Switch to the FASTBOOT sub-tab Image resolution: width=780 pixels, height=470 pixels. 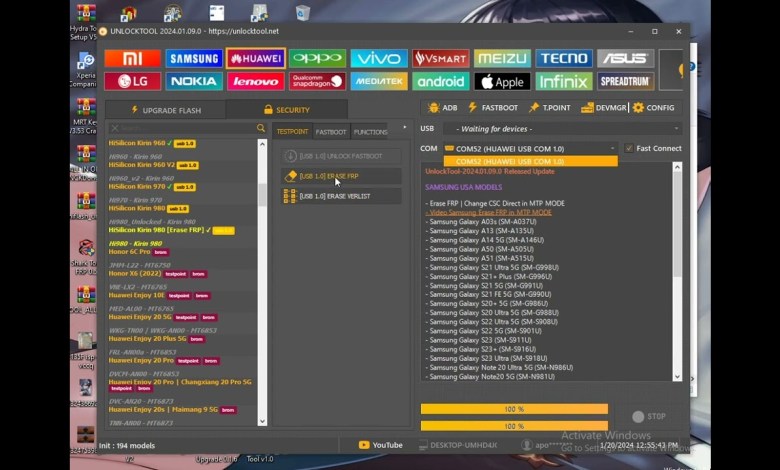331,132
